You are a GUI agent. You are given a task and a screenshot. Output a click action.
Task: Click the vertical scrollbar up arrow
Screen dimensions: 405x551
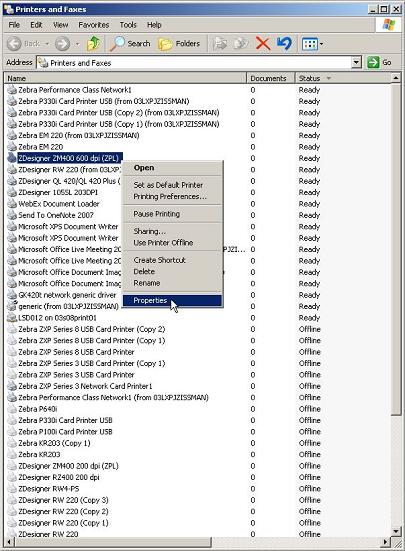[x=396, y=78]
